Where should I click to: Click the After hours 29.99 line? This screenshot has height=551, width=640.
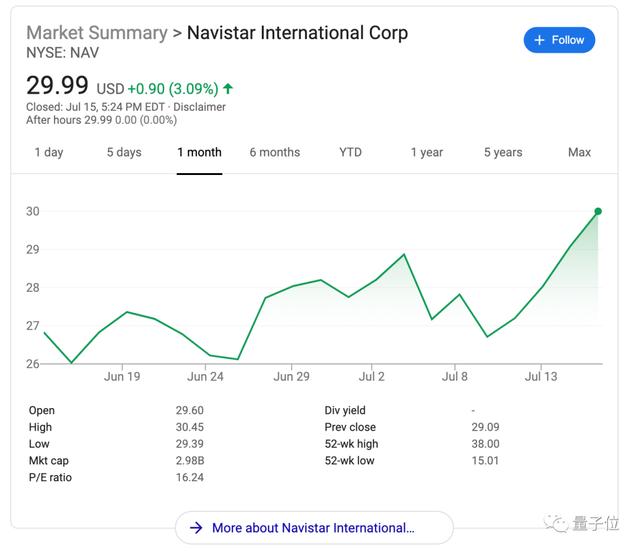(x=101, y=120)
